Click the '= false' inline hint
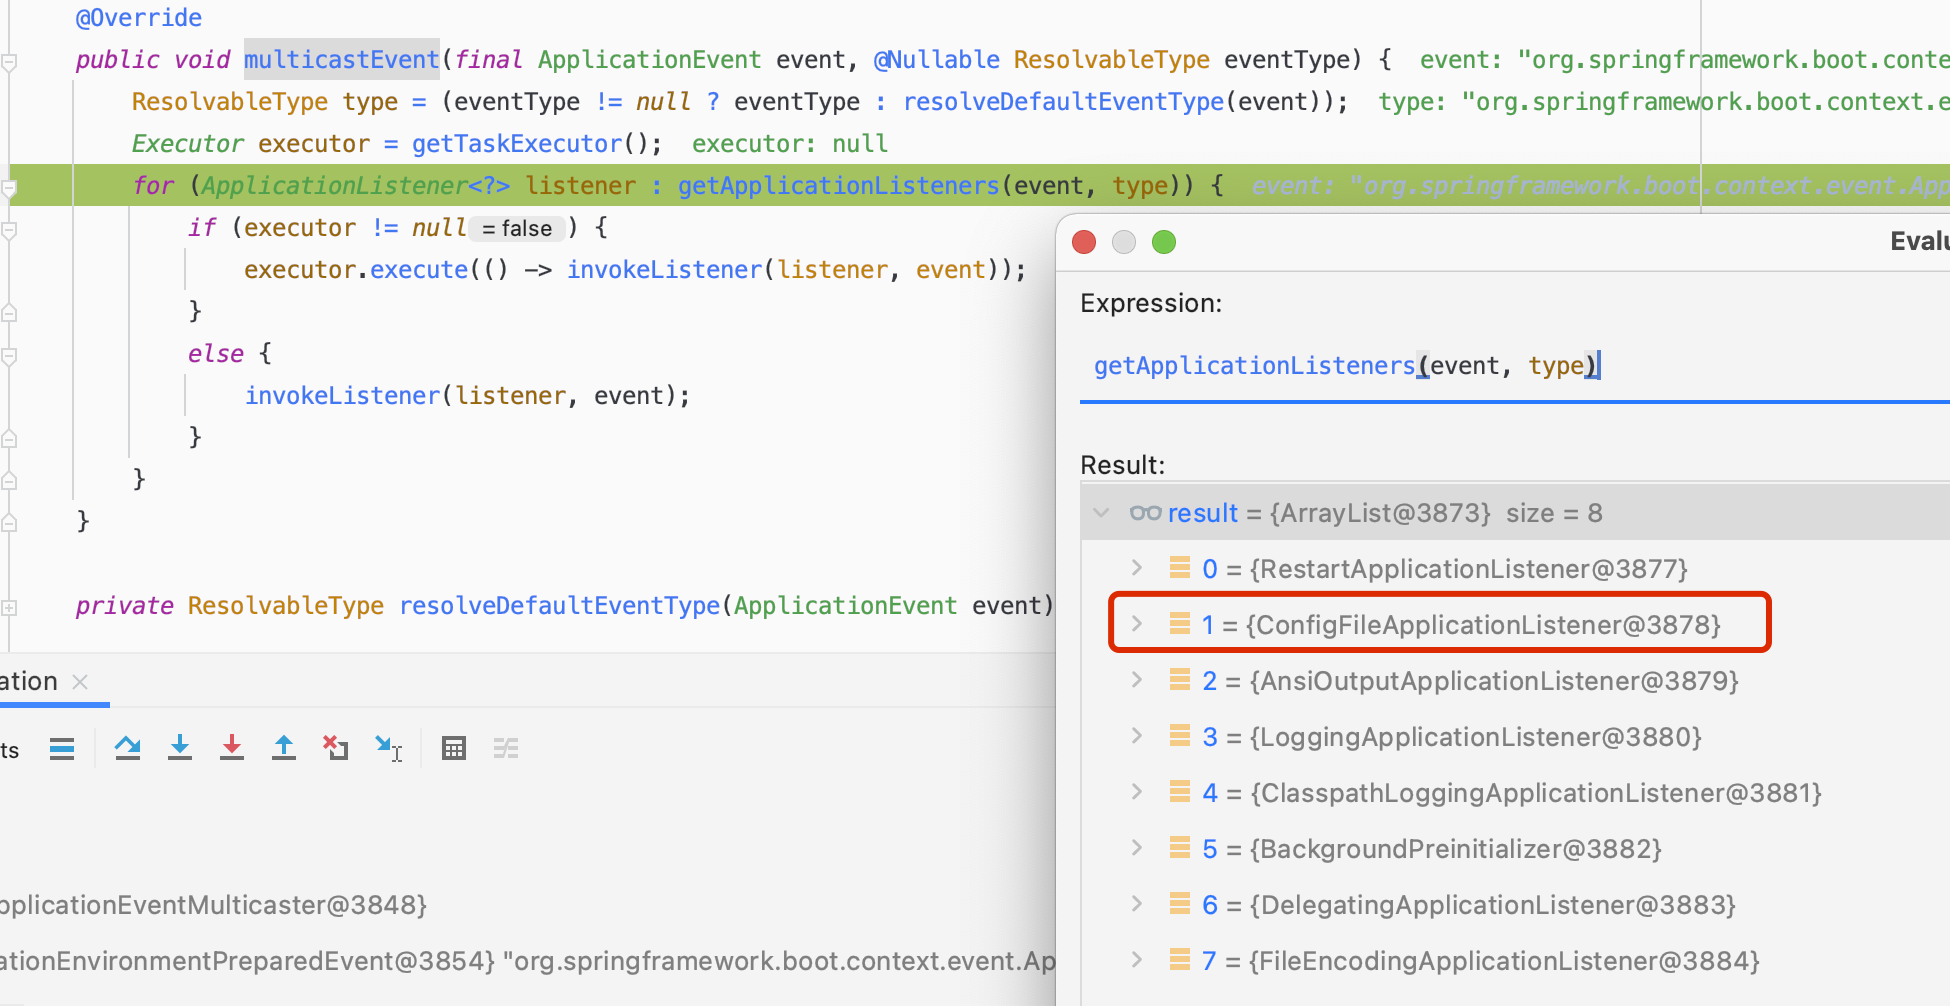This screenshot has width=1950, height=1006. tap(517, 229)
